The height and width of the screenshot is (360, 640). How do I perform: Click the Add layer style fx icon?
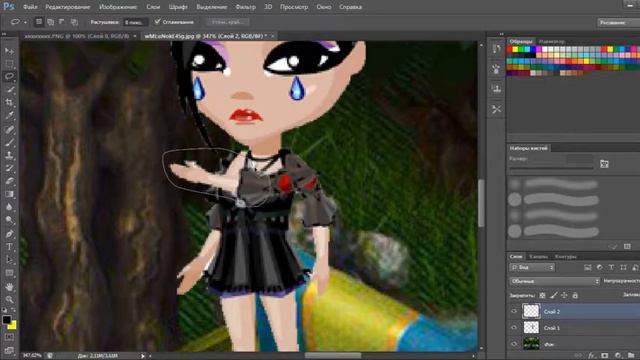591,356
